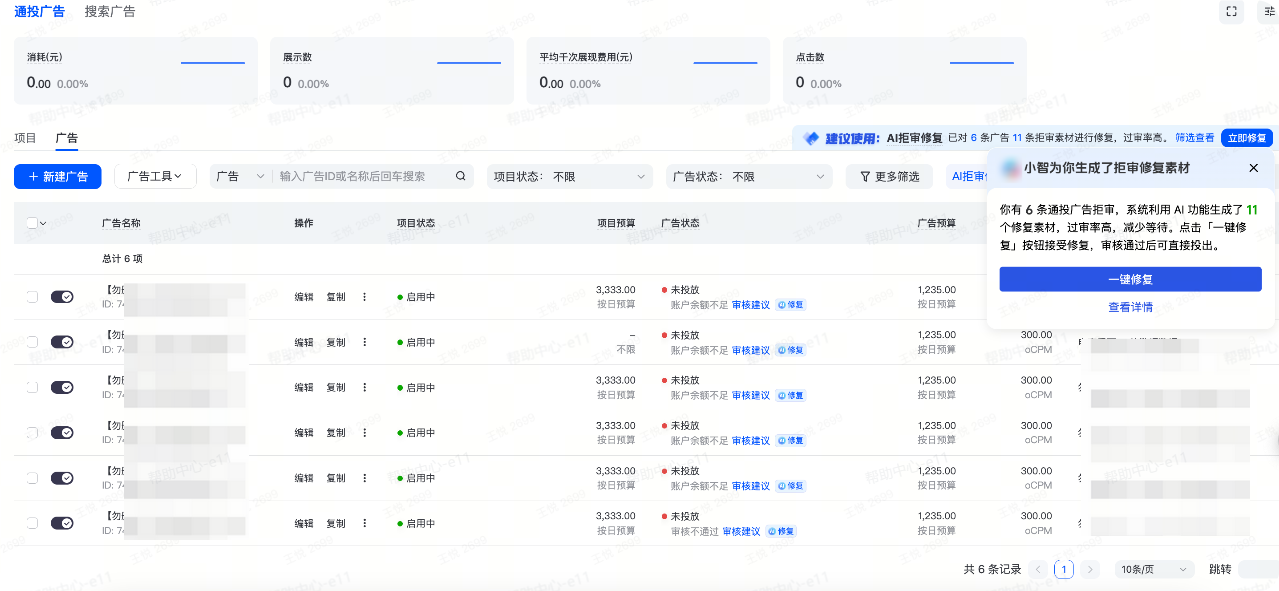Enter fullscreen with the expand icon
This screenshot has width=1279, height=591.
click(x=1232, y=12)
